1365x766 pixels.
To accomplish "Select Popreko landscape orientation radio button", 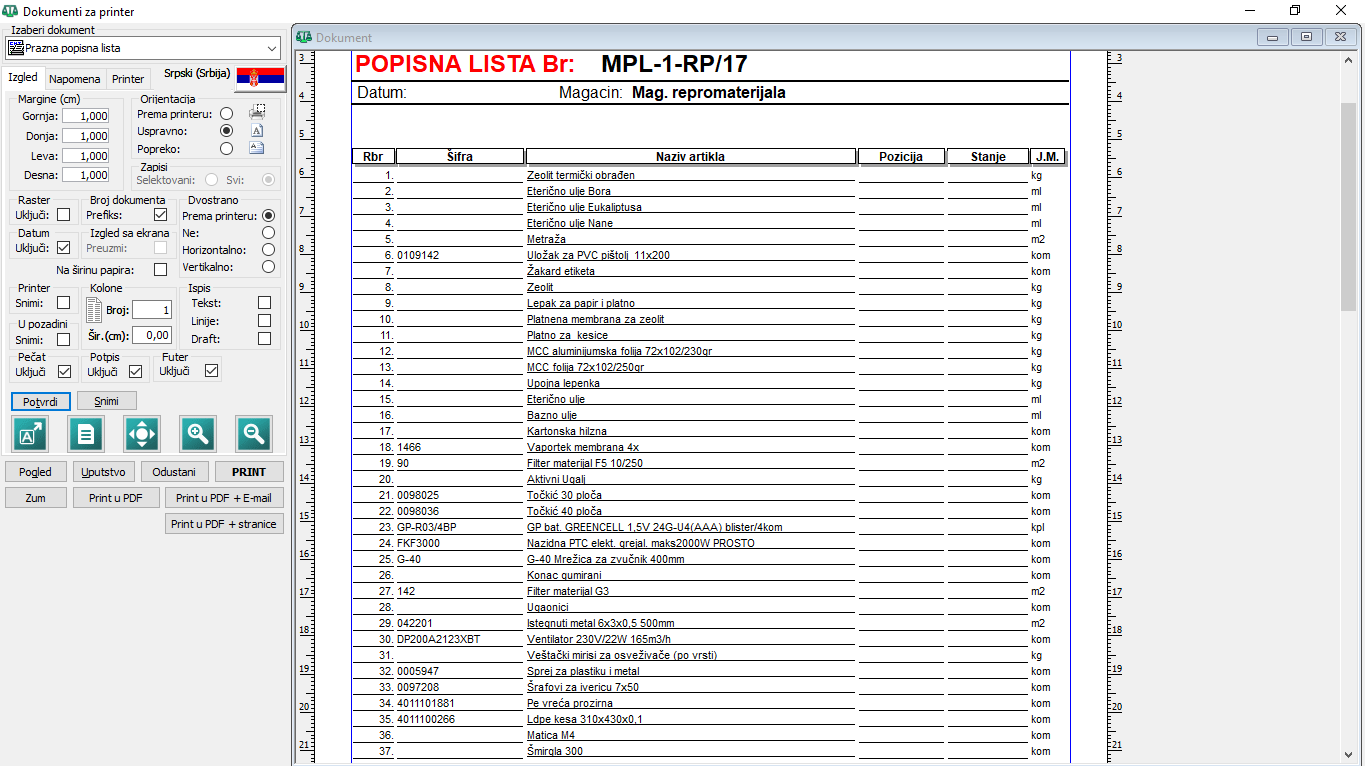I will click(x=227, y=148).
